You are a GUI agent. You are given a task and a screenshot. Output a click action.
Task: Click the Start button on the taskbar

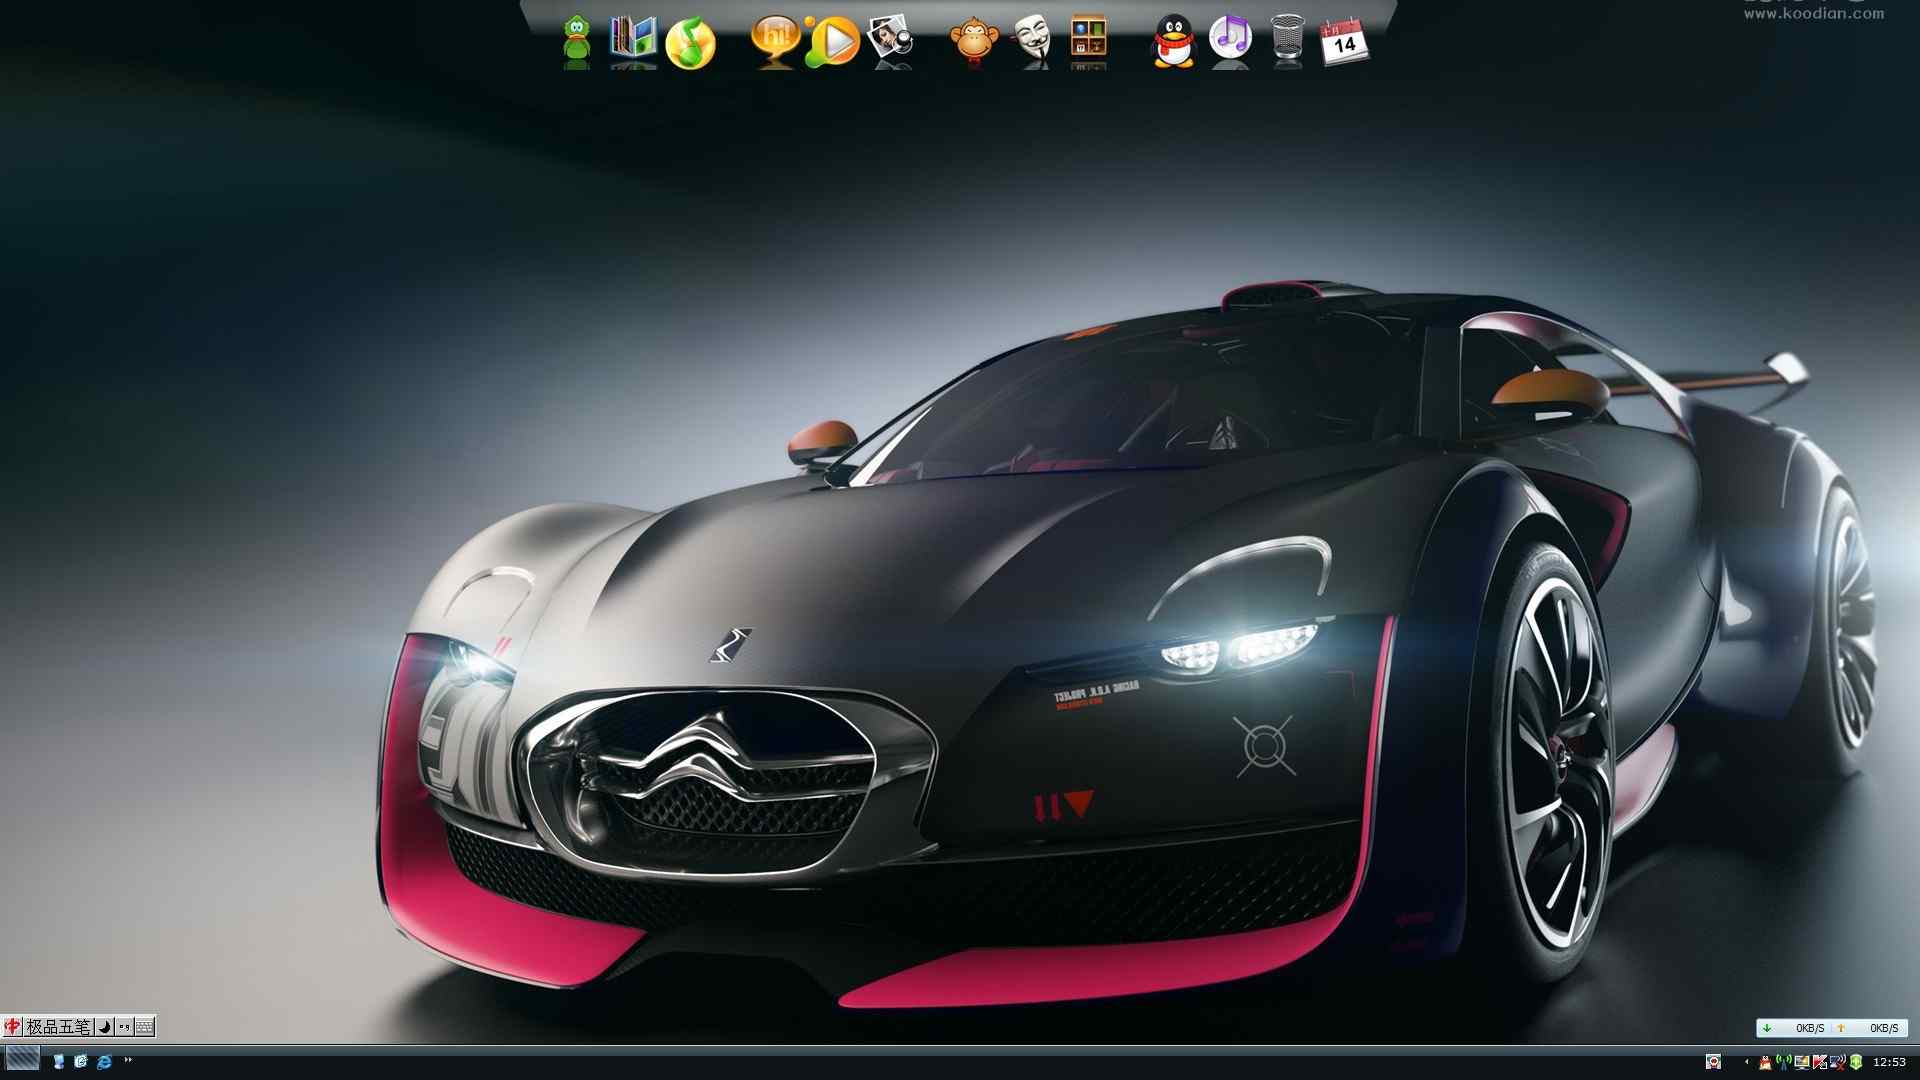22,1059
